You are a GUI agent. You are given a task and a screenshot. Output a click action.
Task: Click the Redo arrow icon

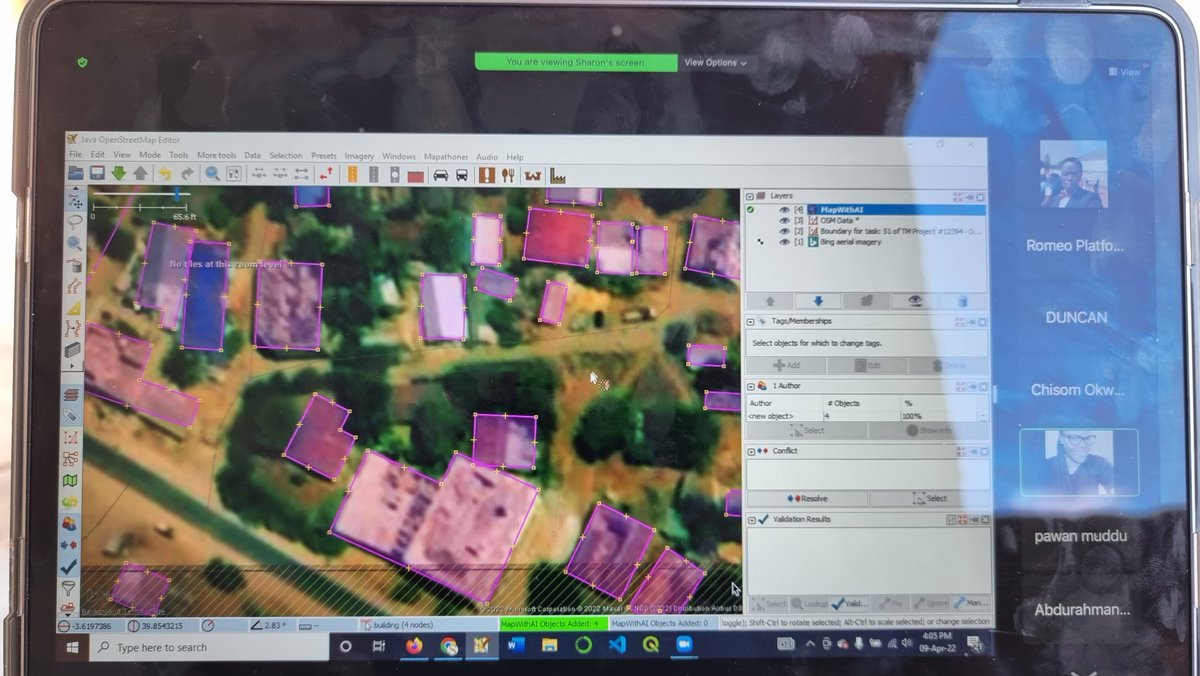[x=187, y=174]
